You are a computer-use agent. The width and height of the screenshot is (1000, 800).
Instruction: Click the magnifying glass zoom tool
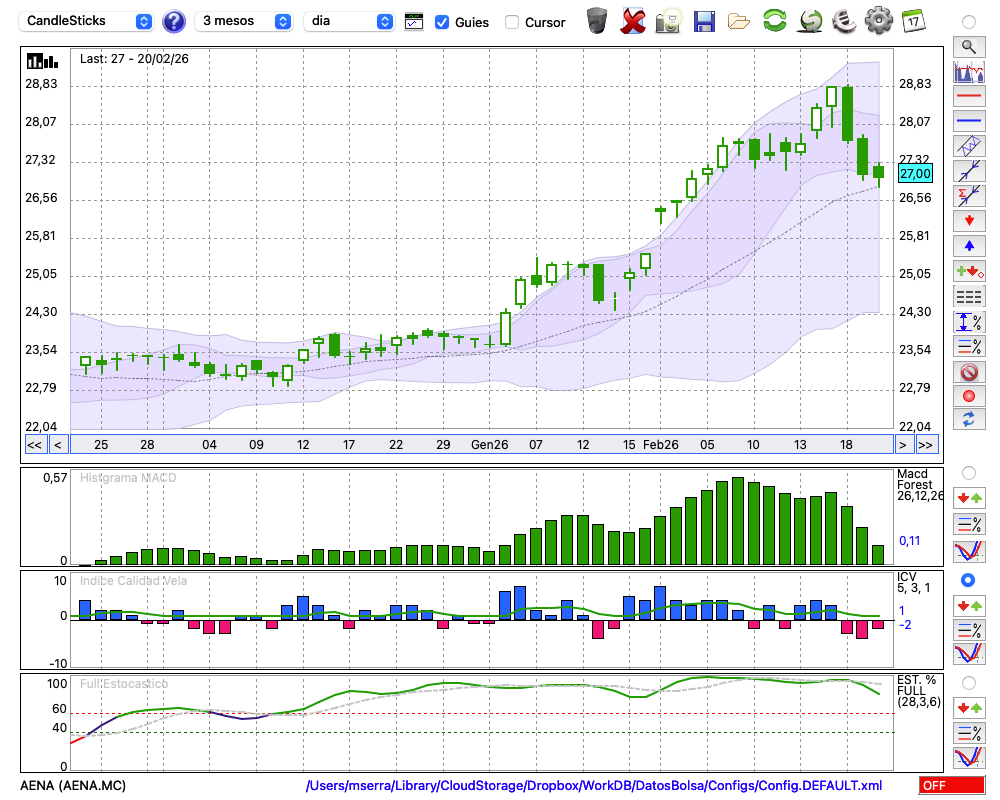tap(968, 46)
